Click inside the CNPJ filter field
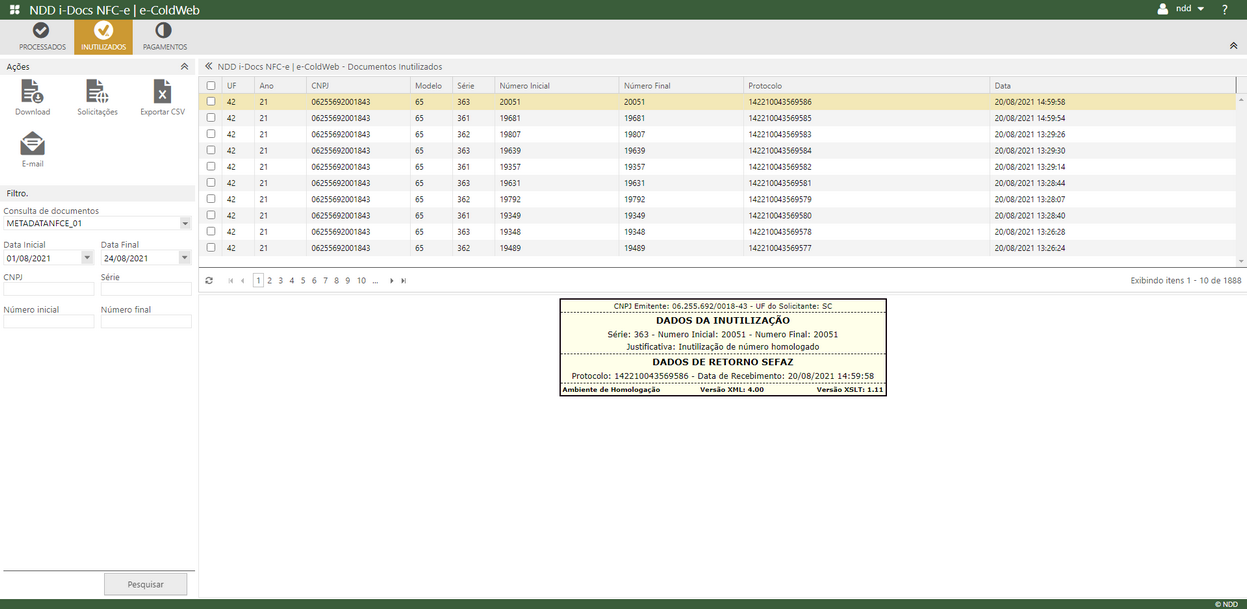This screenshot has width=1247, height=609. click(x=48, y=288)
